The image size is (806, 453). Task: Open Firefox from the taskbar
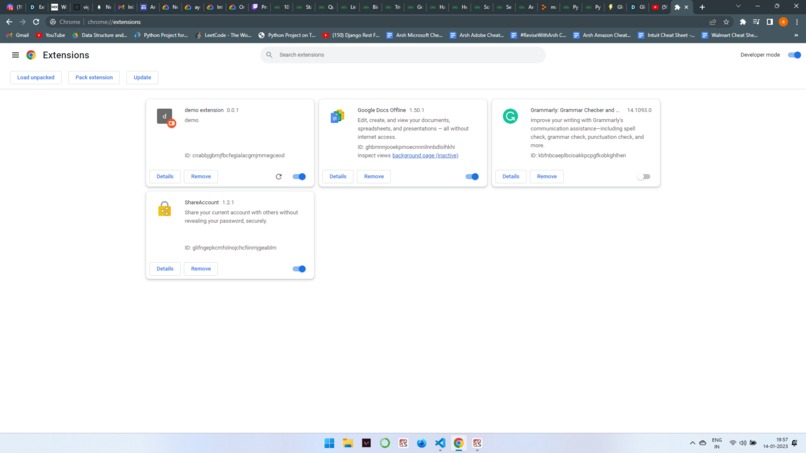(x=422, y=443)
